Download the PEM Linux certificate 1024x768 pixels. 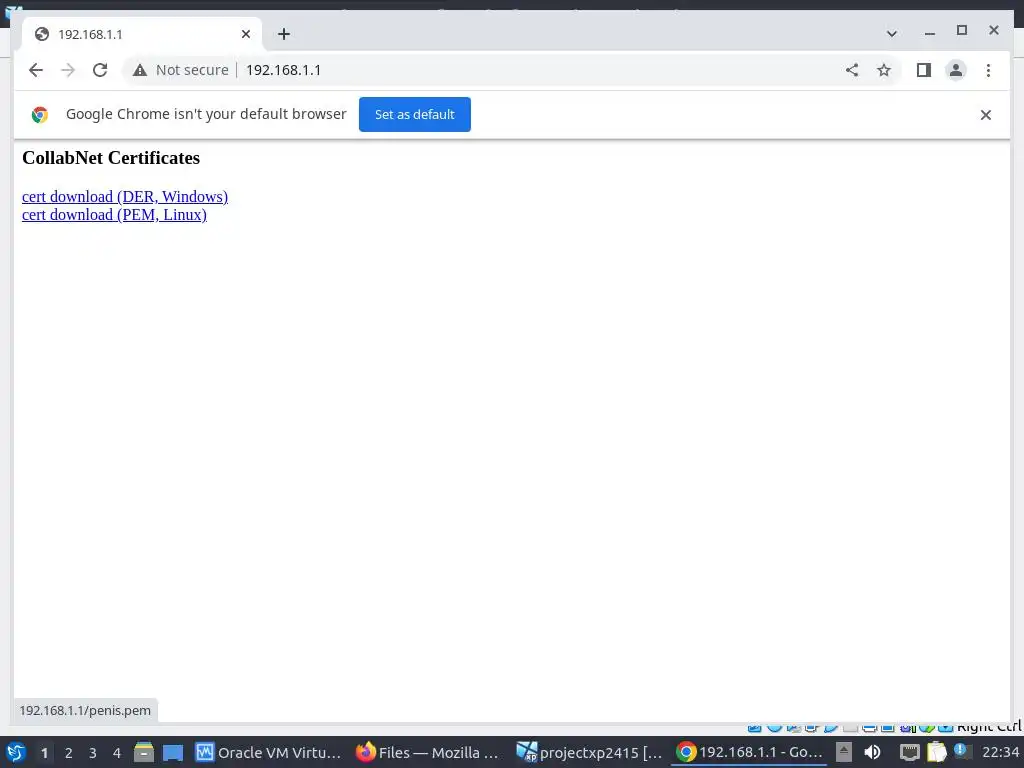pyautogui.click(x=114, y=215)
